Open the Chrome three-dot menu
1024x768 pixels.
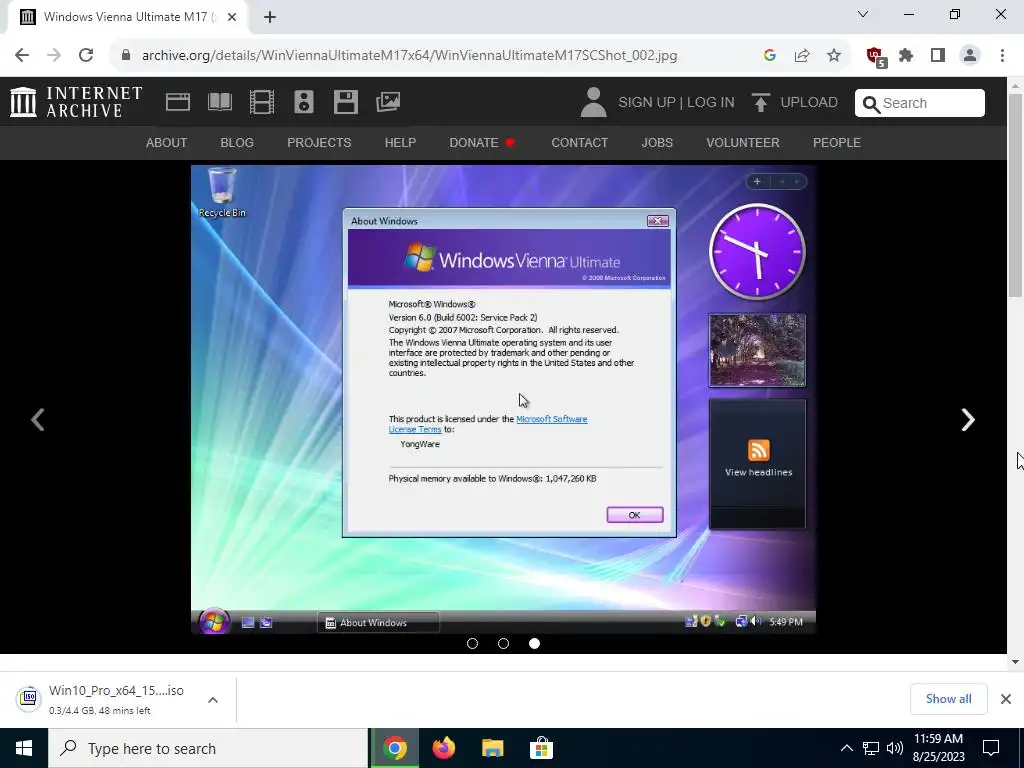pyautogui.click(x=1002, y=56)
